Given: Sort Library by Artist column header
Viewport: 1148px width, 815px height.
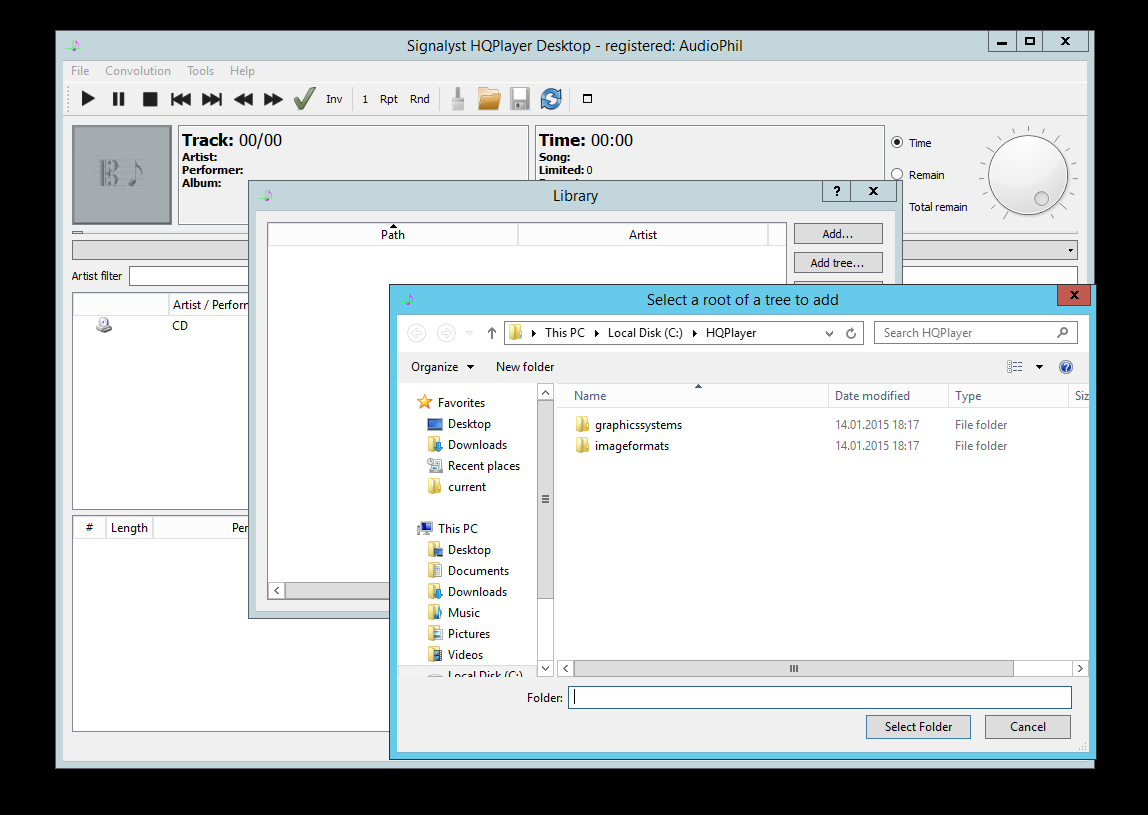Looking at the screenshot, I should tap(643, 234).
